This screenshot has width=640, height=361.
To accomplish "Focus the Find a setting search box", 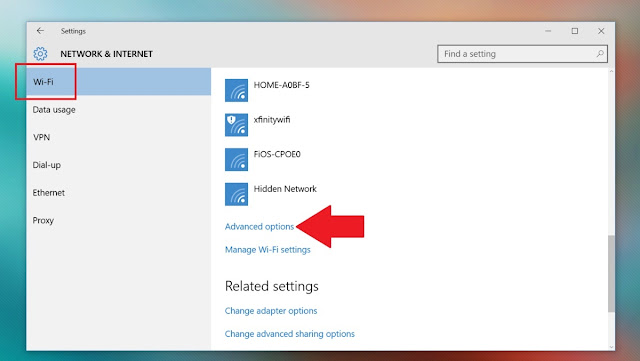I will pos(522,54).
